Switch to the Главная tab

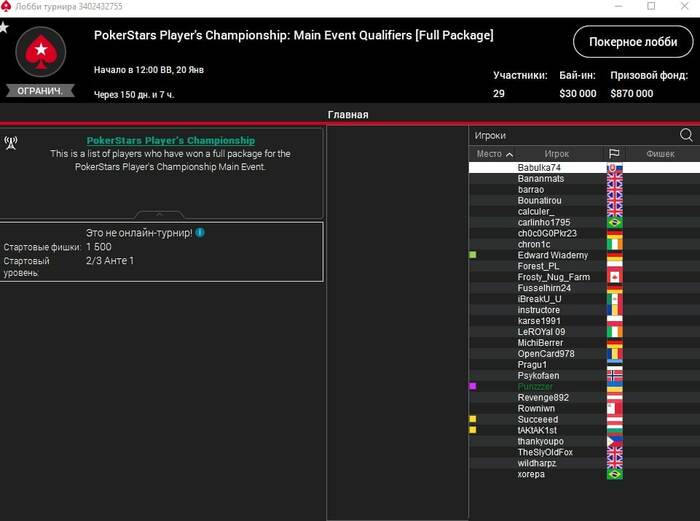pyautogui.click(x=348, y=115)
